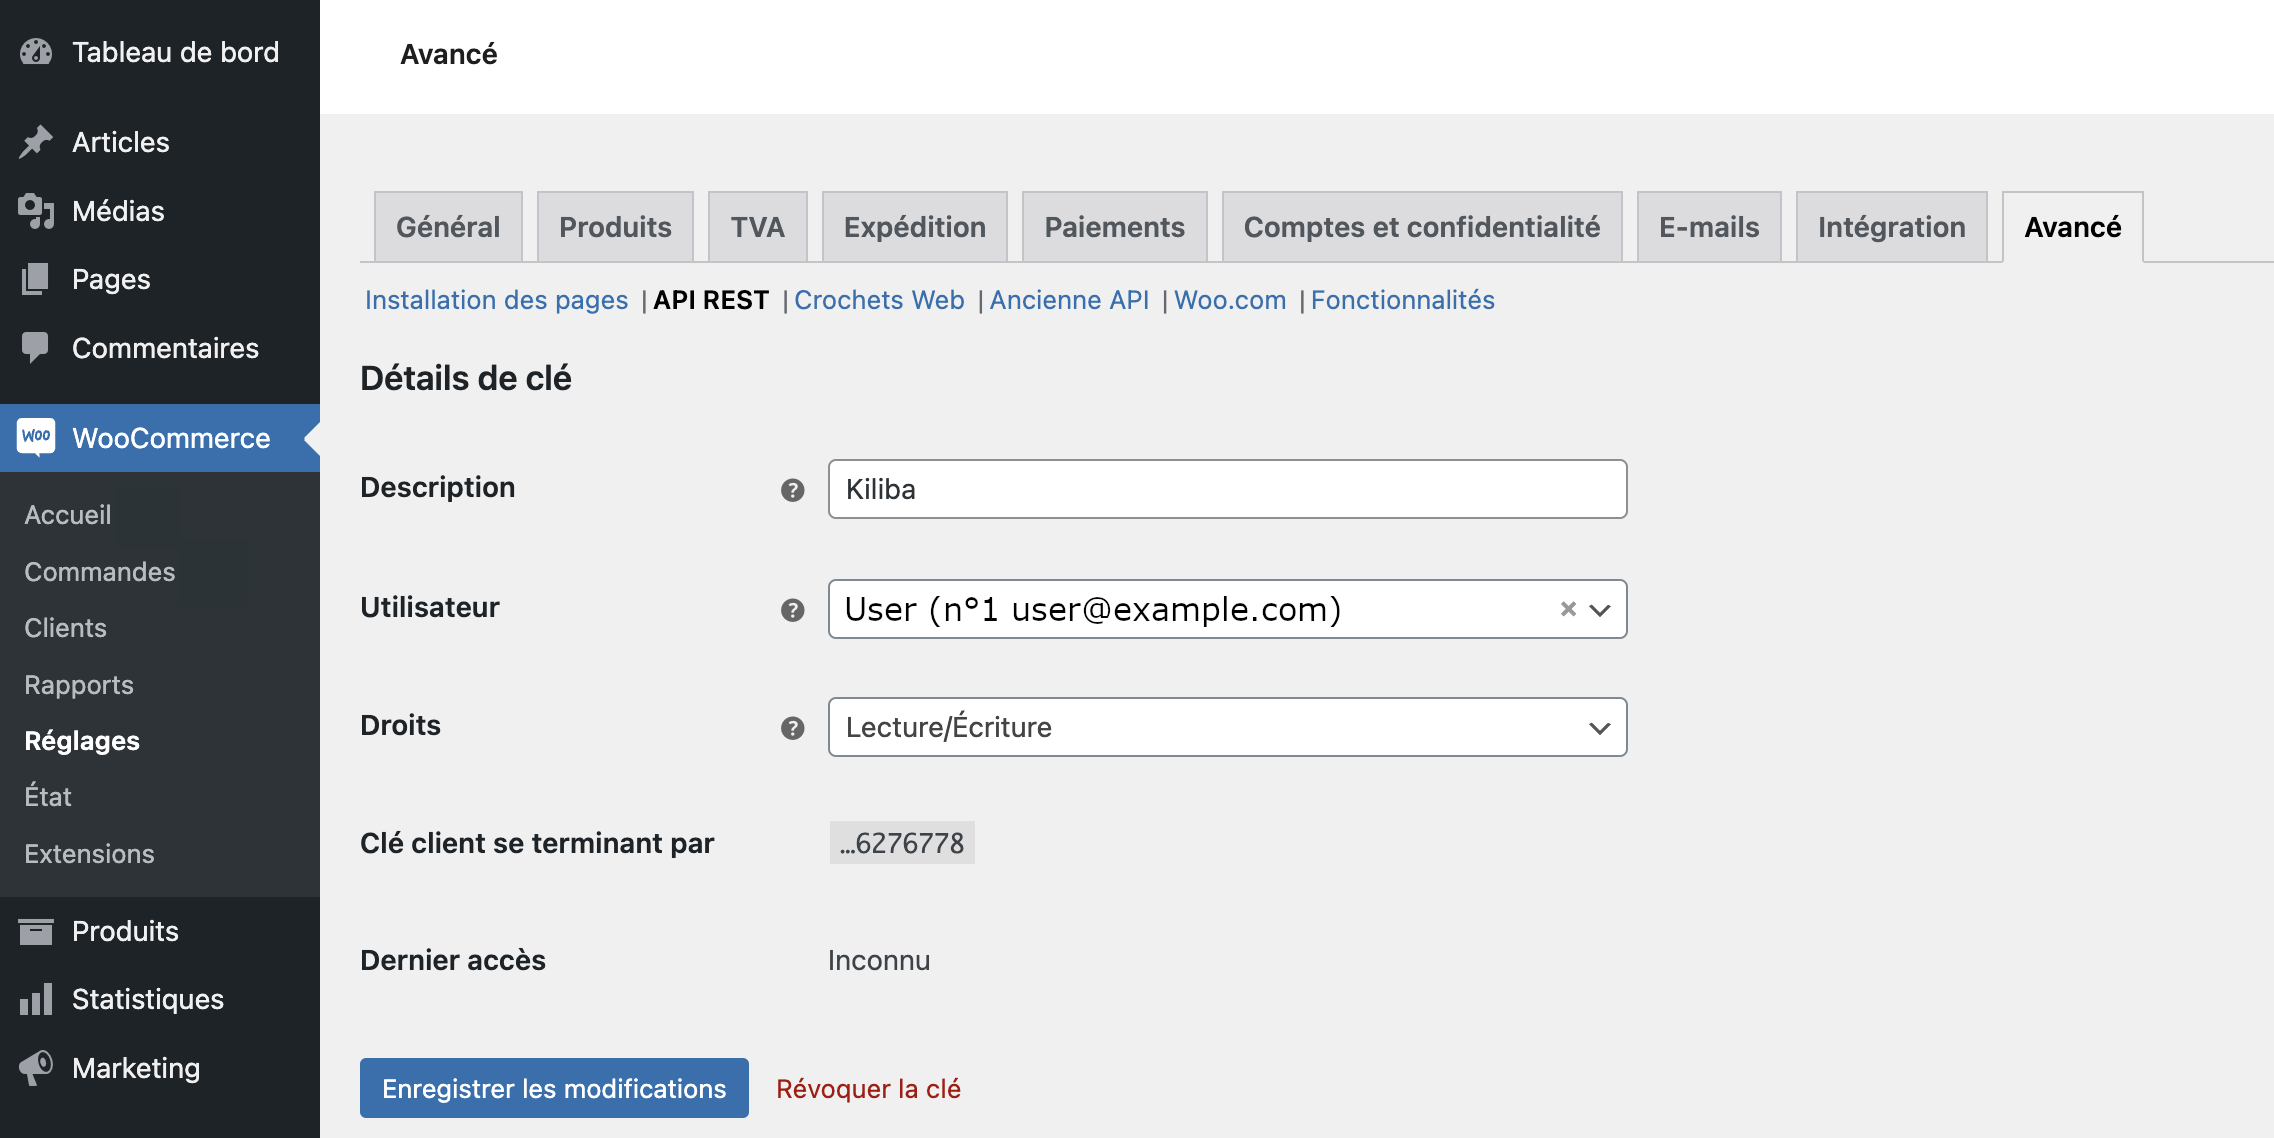Open Fonctionnalités link
This screenshot has width=2274, height=1138.
tap(1402, 300)
